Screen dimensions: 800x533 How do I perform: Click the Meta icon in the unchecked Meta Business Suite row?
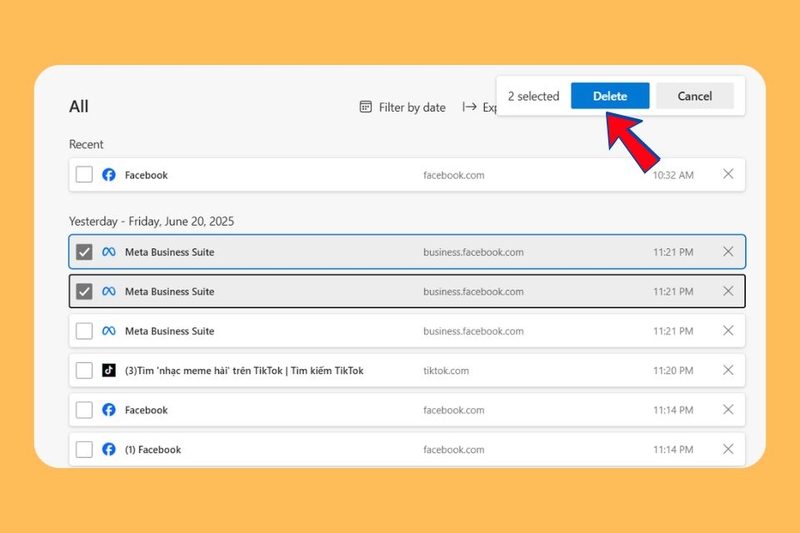click(109, 331)
